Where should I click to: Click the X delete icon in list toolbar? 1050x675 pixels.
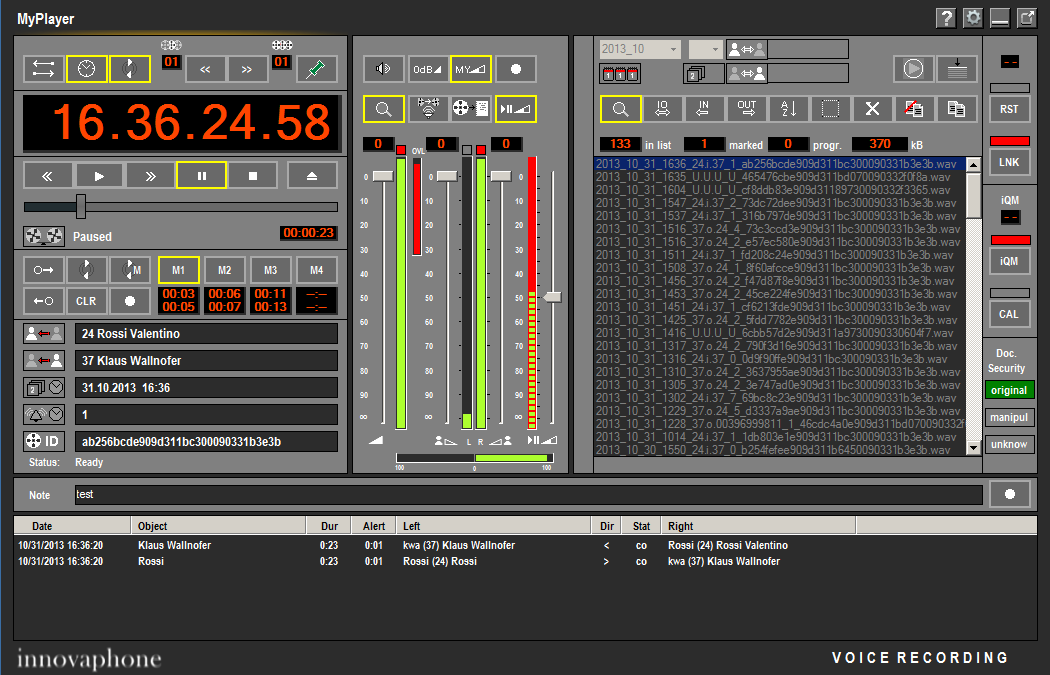tap(872, 109)
